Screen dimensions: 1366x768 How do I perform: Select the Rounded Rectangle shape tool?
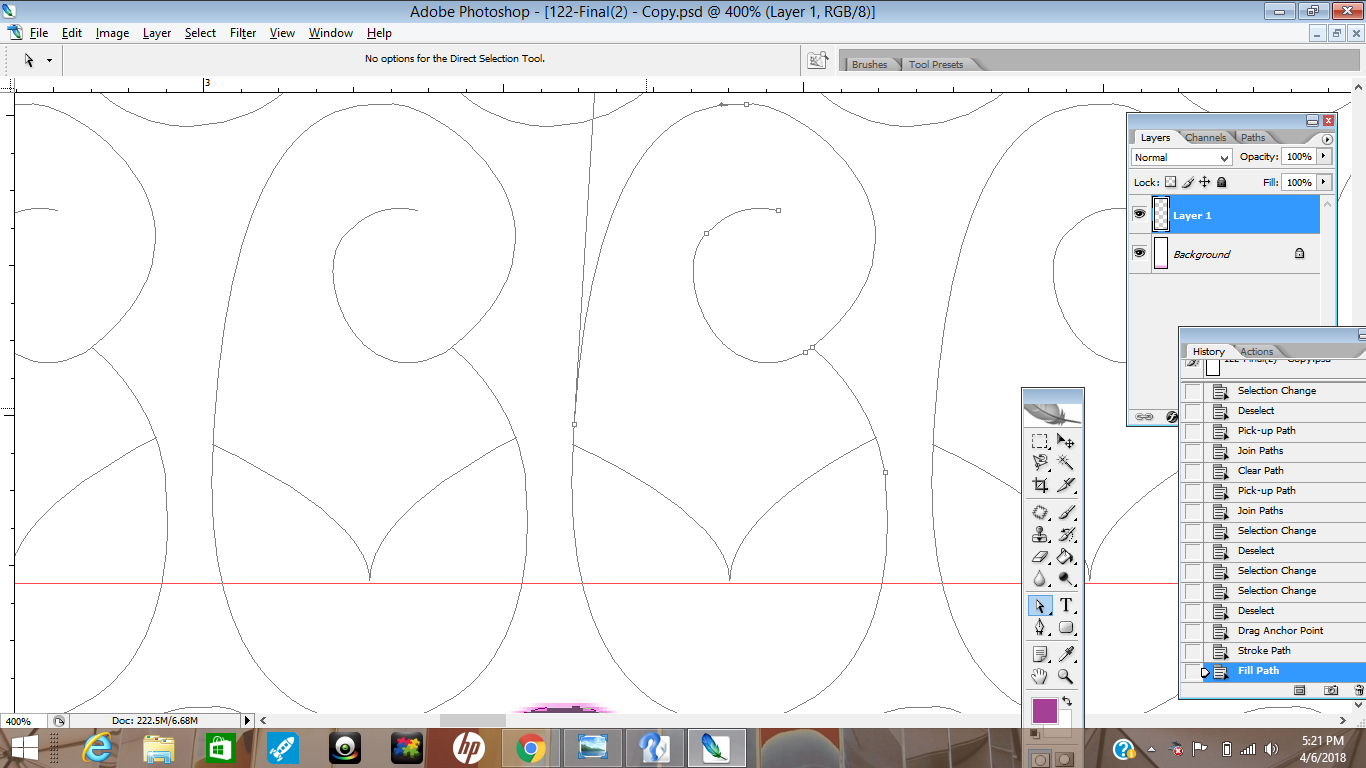(1066, 627)
